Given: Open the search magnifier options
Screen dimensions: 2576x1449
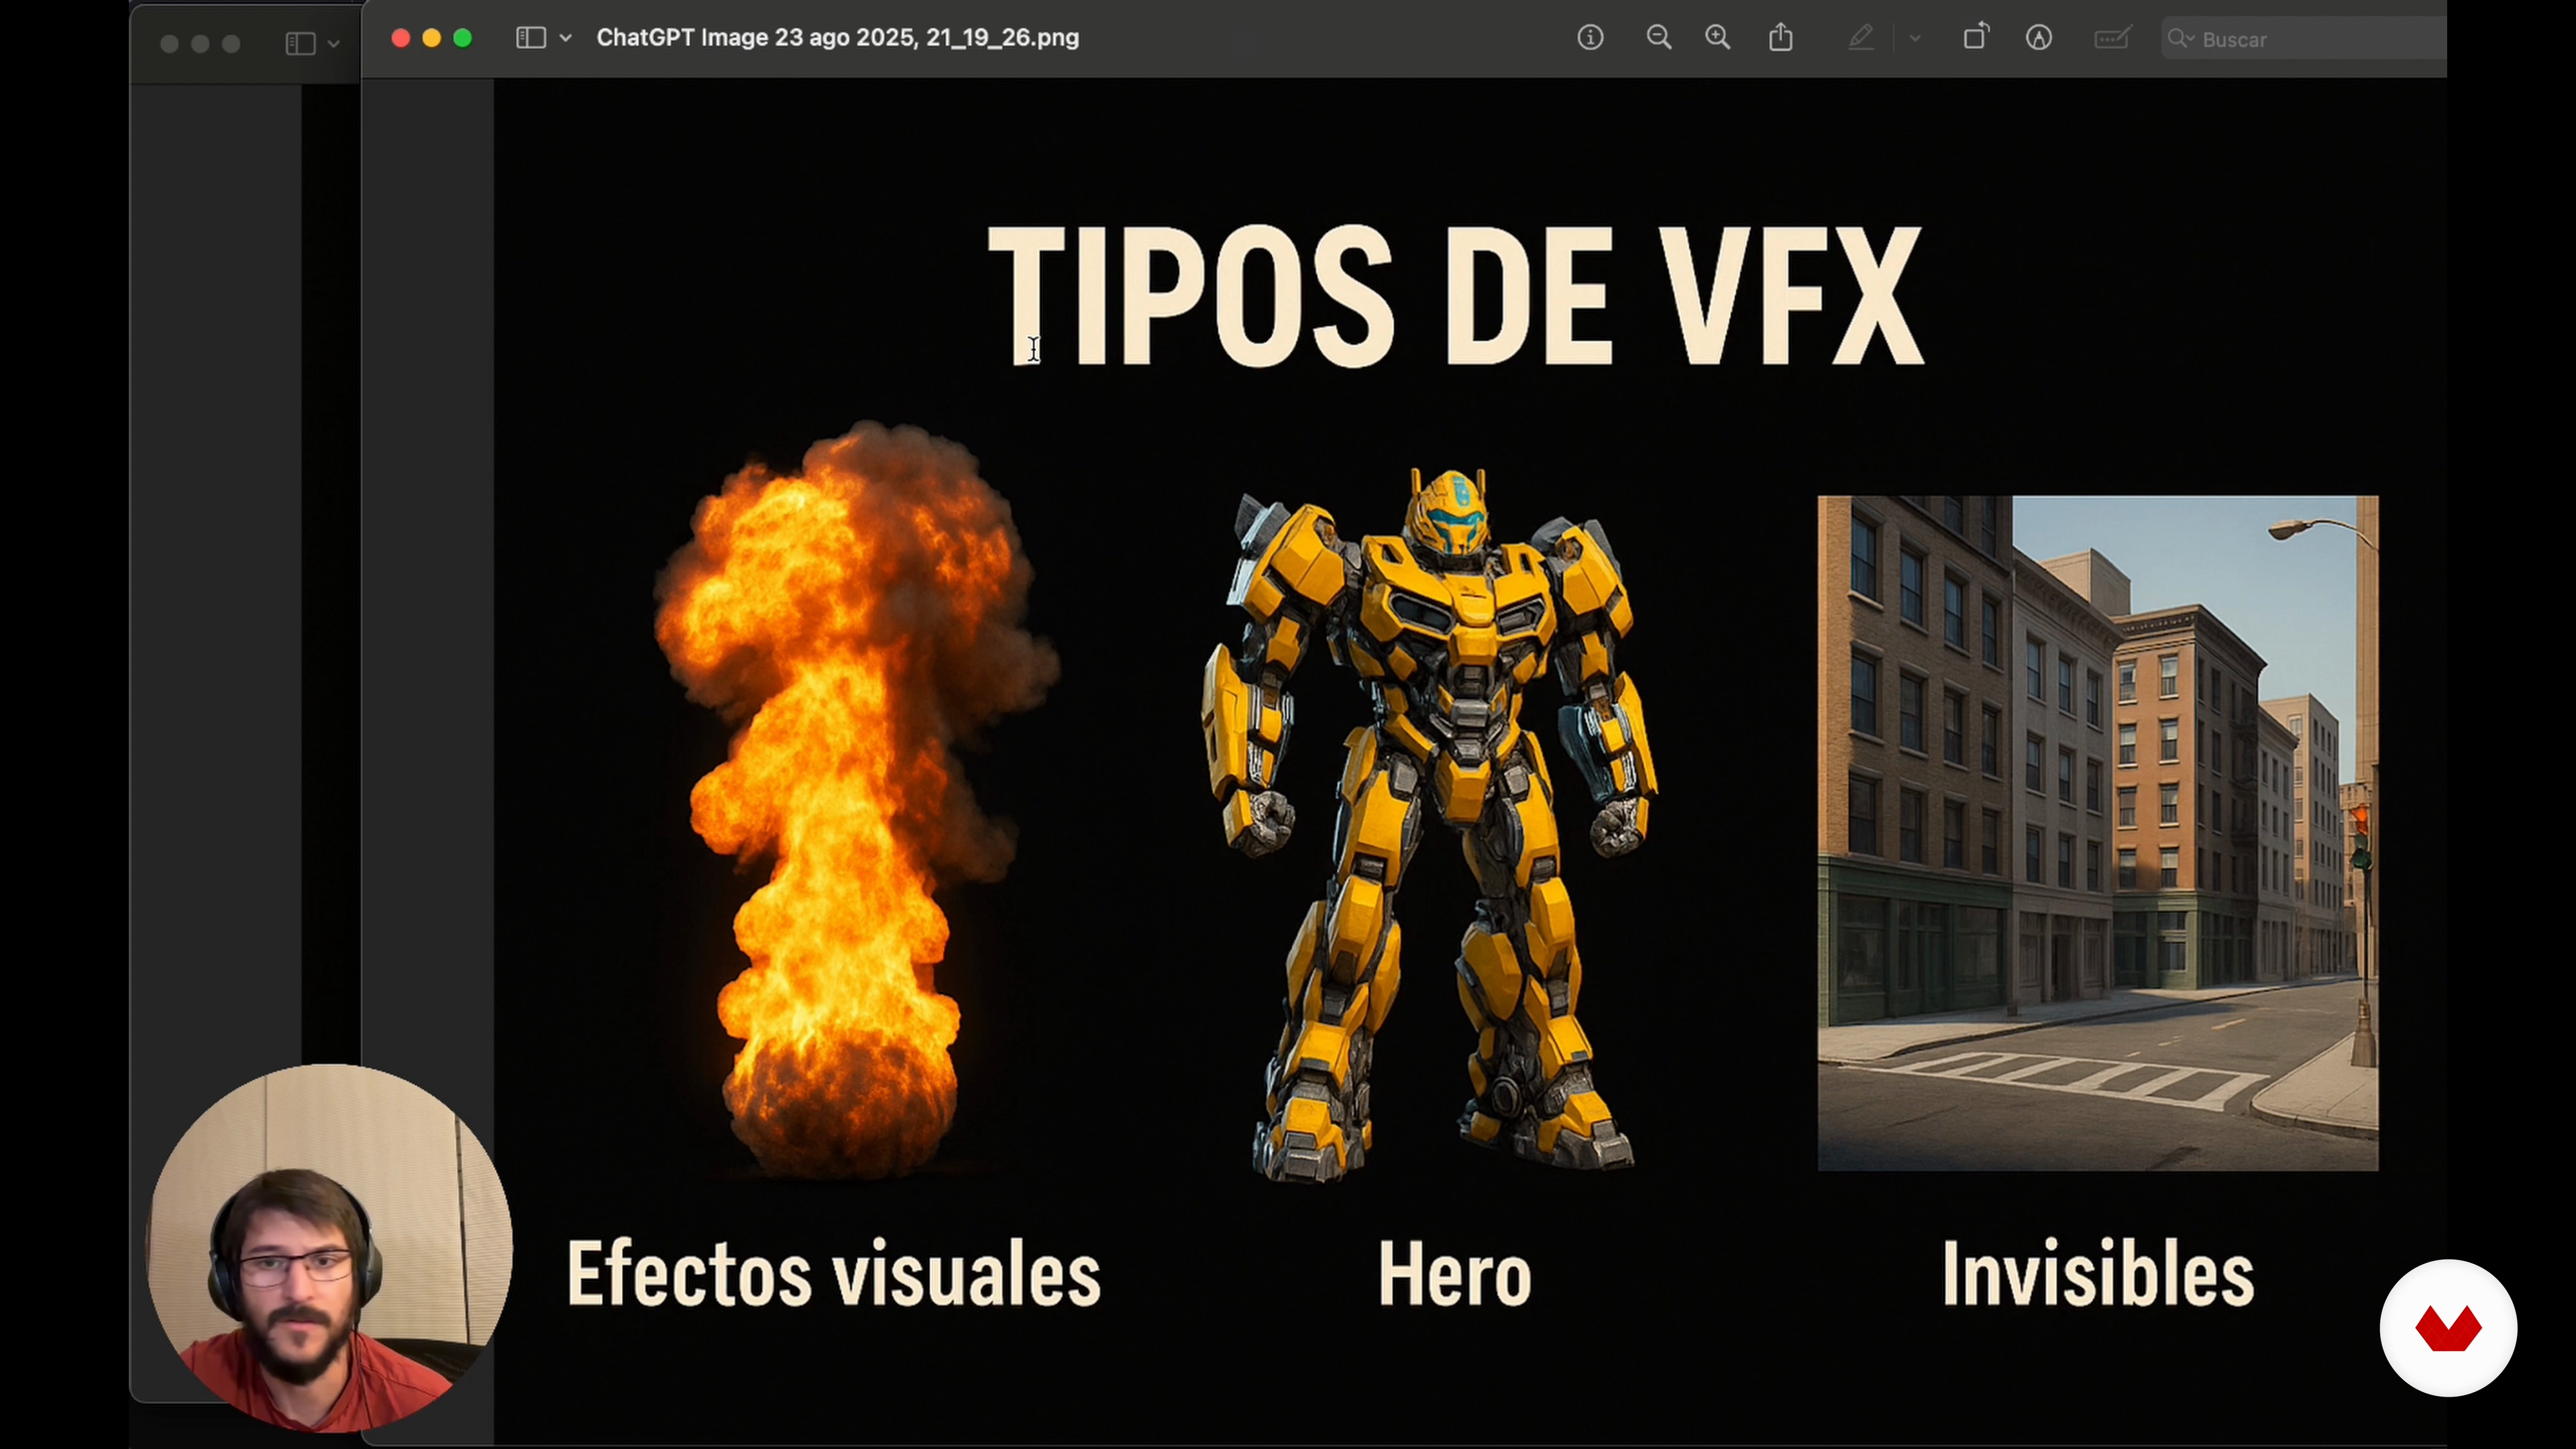Looking at the screenshot, I should point(2181,39).
